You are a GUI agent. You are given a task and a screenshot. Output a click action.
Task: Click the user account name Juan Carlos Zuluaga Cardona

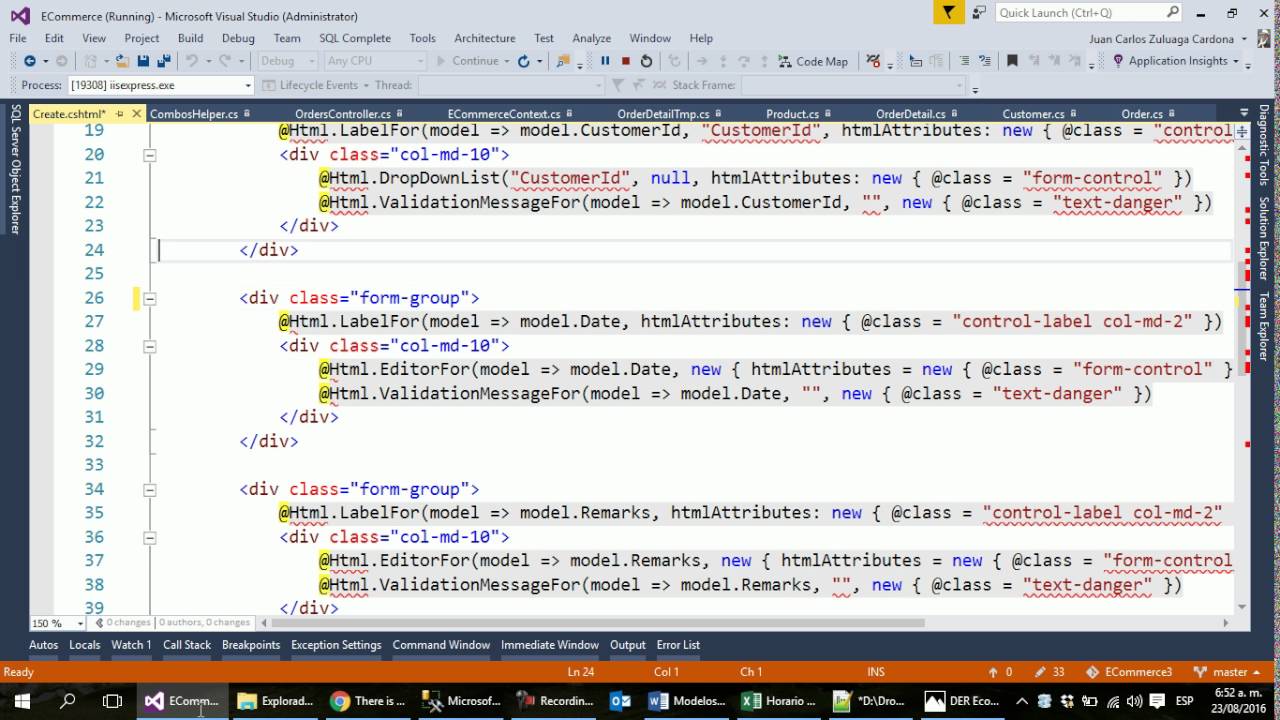pyautogui.click(x=1161, y=38)
